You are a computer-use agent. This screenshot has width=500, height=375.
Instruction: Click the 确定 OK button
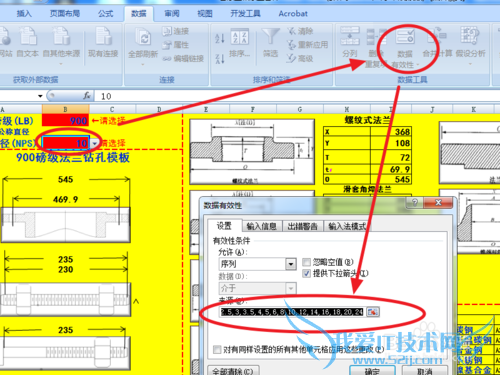tap(372, 371)
